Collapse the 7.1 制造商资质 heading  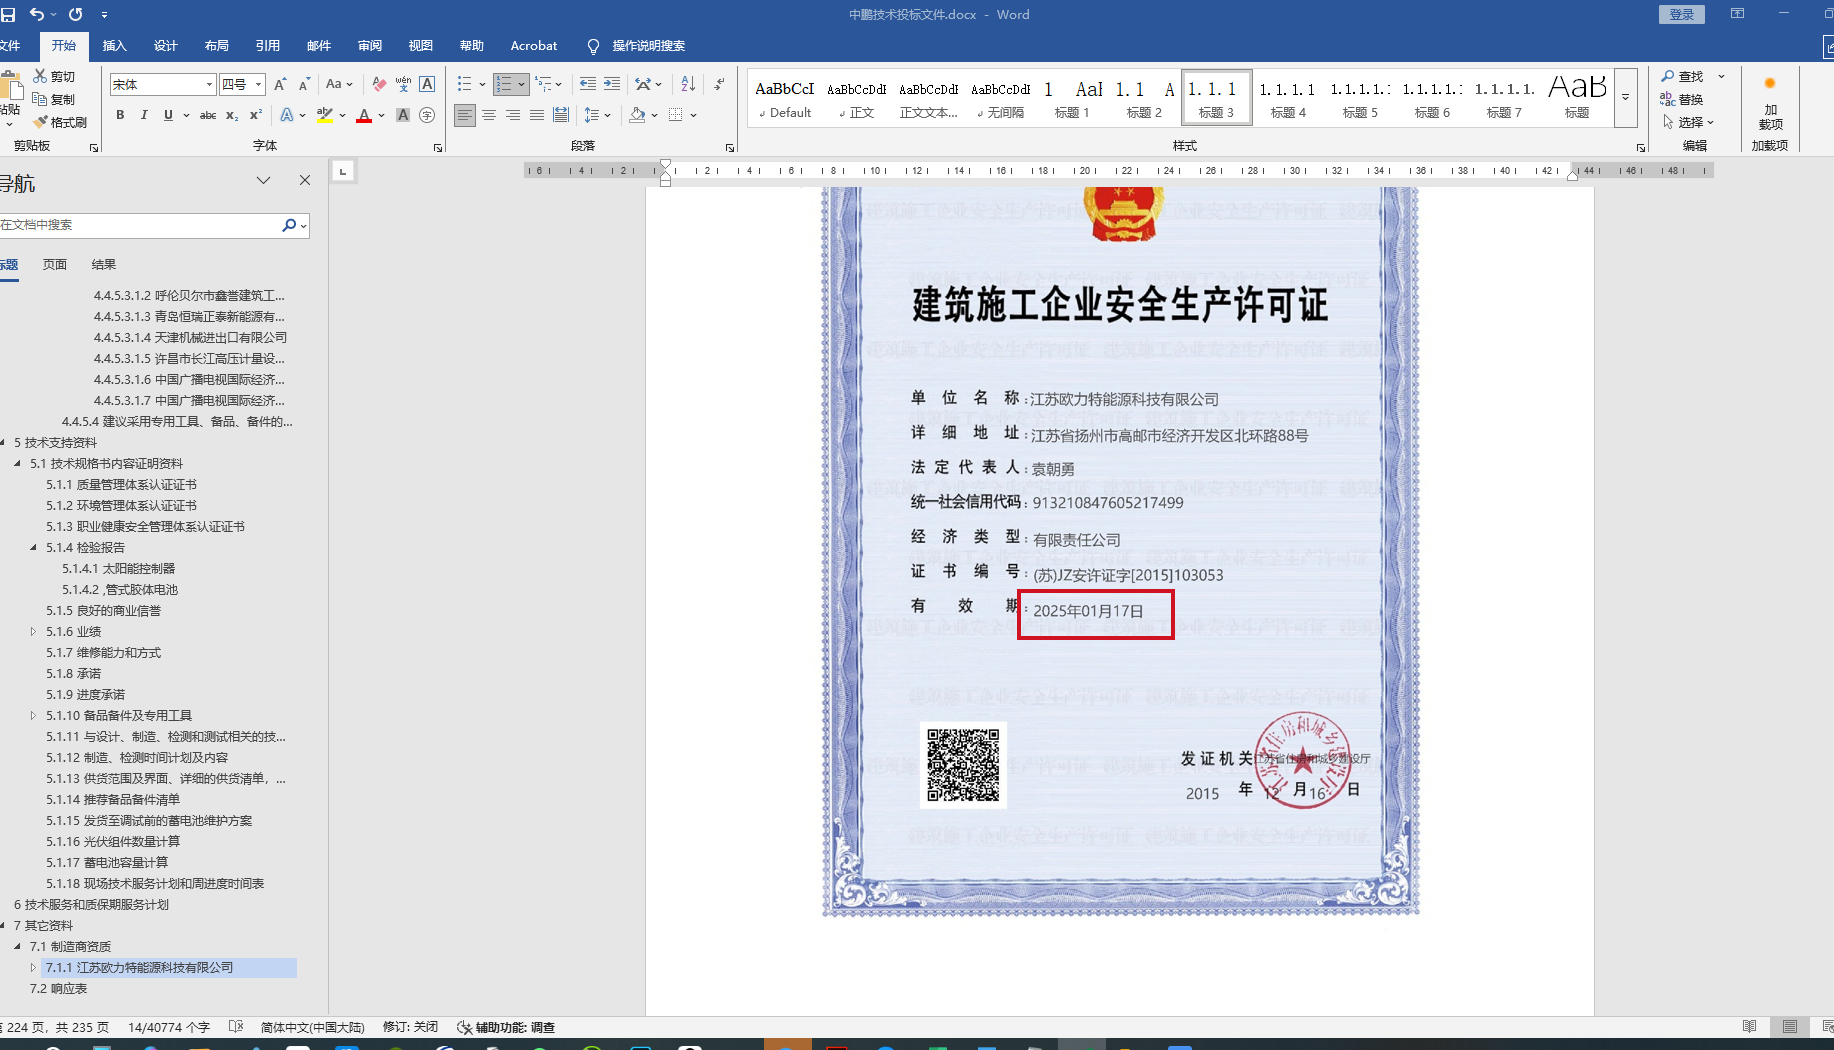pos(17,946)
